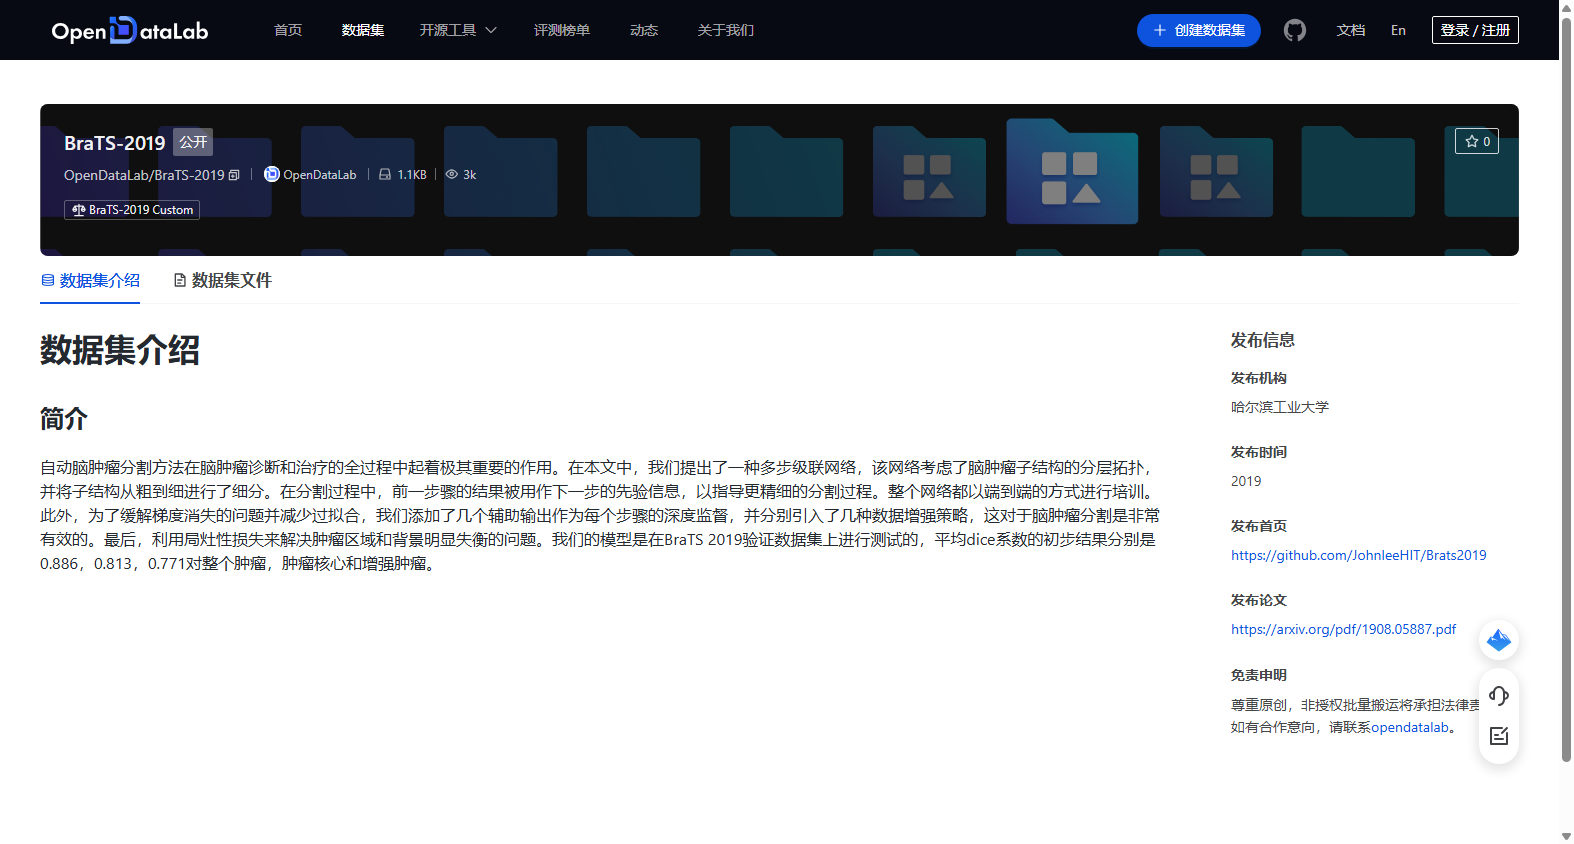Viewport: 1574px width, 844px height.
Task: Open the 文档 link
Action: [1351, 30]
